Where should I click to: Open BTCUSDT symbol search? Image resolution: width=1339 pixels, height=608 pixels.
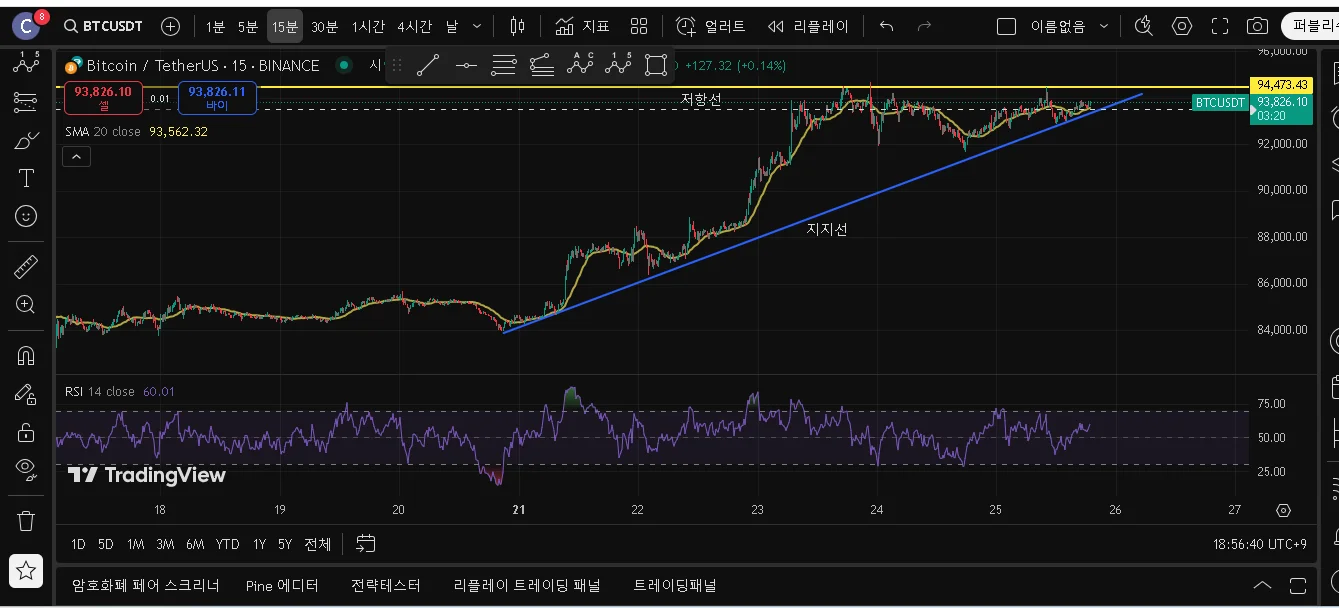pyautogui.click(x=102, y=26)
